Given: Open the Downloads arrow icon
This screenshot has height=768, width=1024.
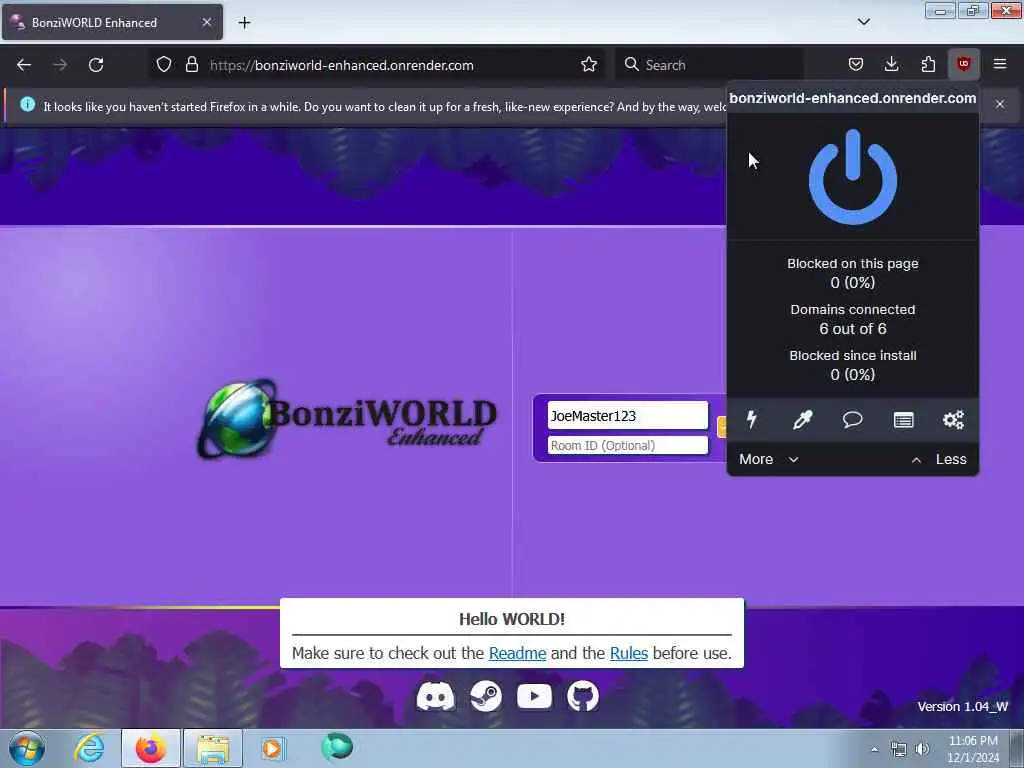Looking at the screenshot, I should [x=891, y=64].
